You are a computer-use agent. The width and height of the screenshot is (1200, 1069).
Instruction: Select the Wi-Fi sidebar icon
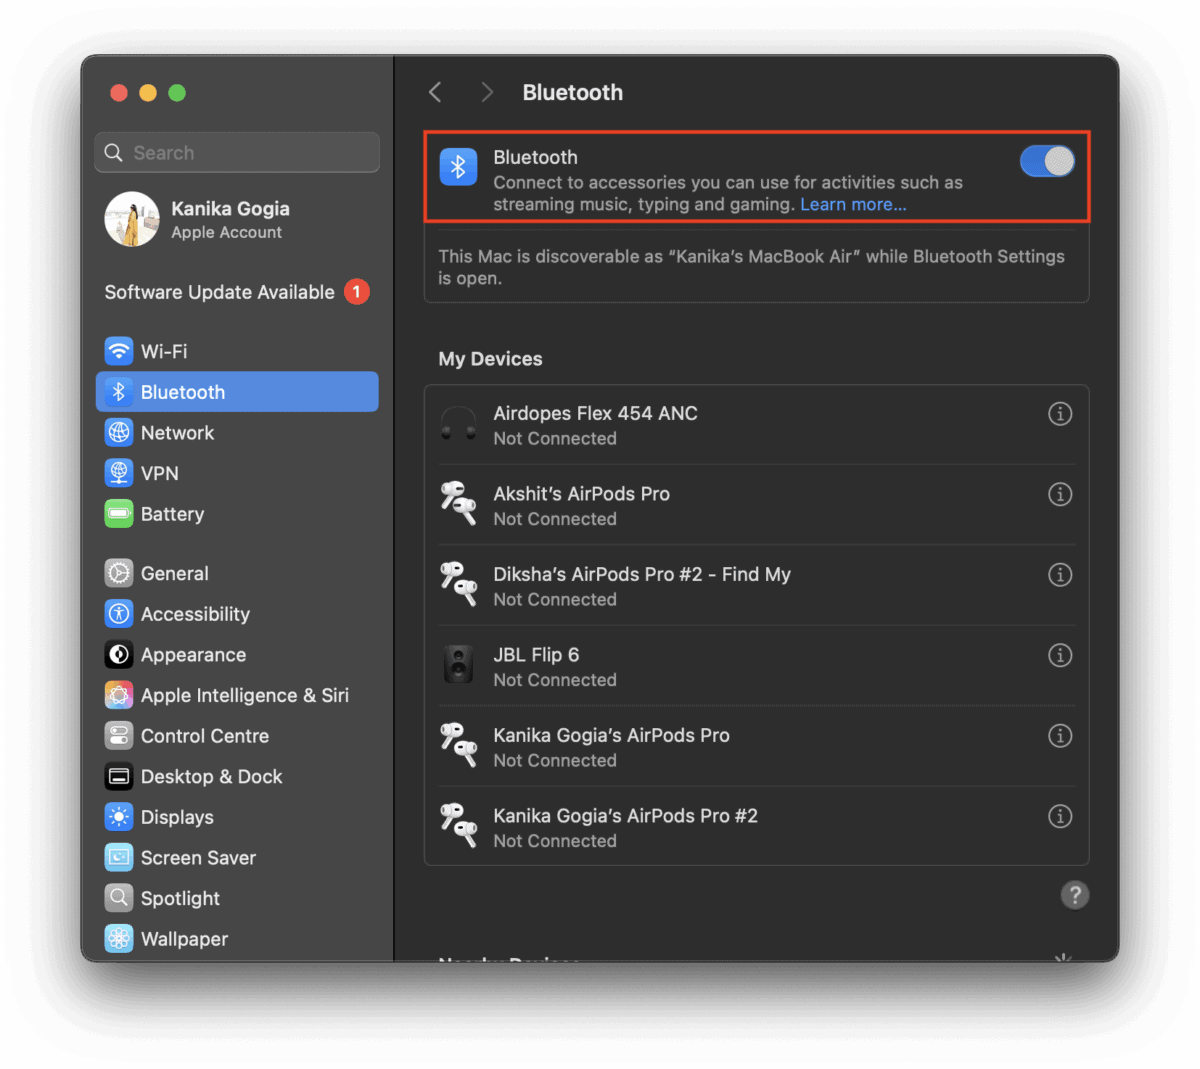[x=119, y=351]
